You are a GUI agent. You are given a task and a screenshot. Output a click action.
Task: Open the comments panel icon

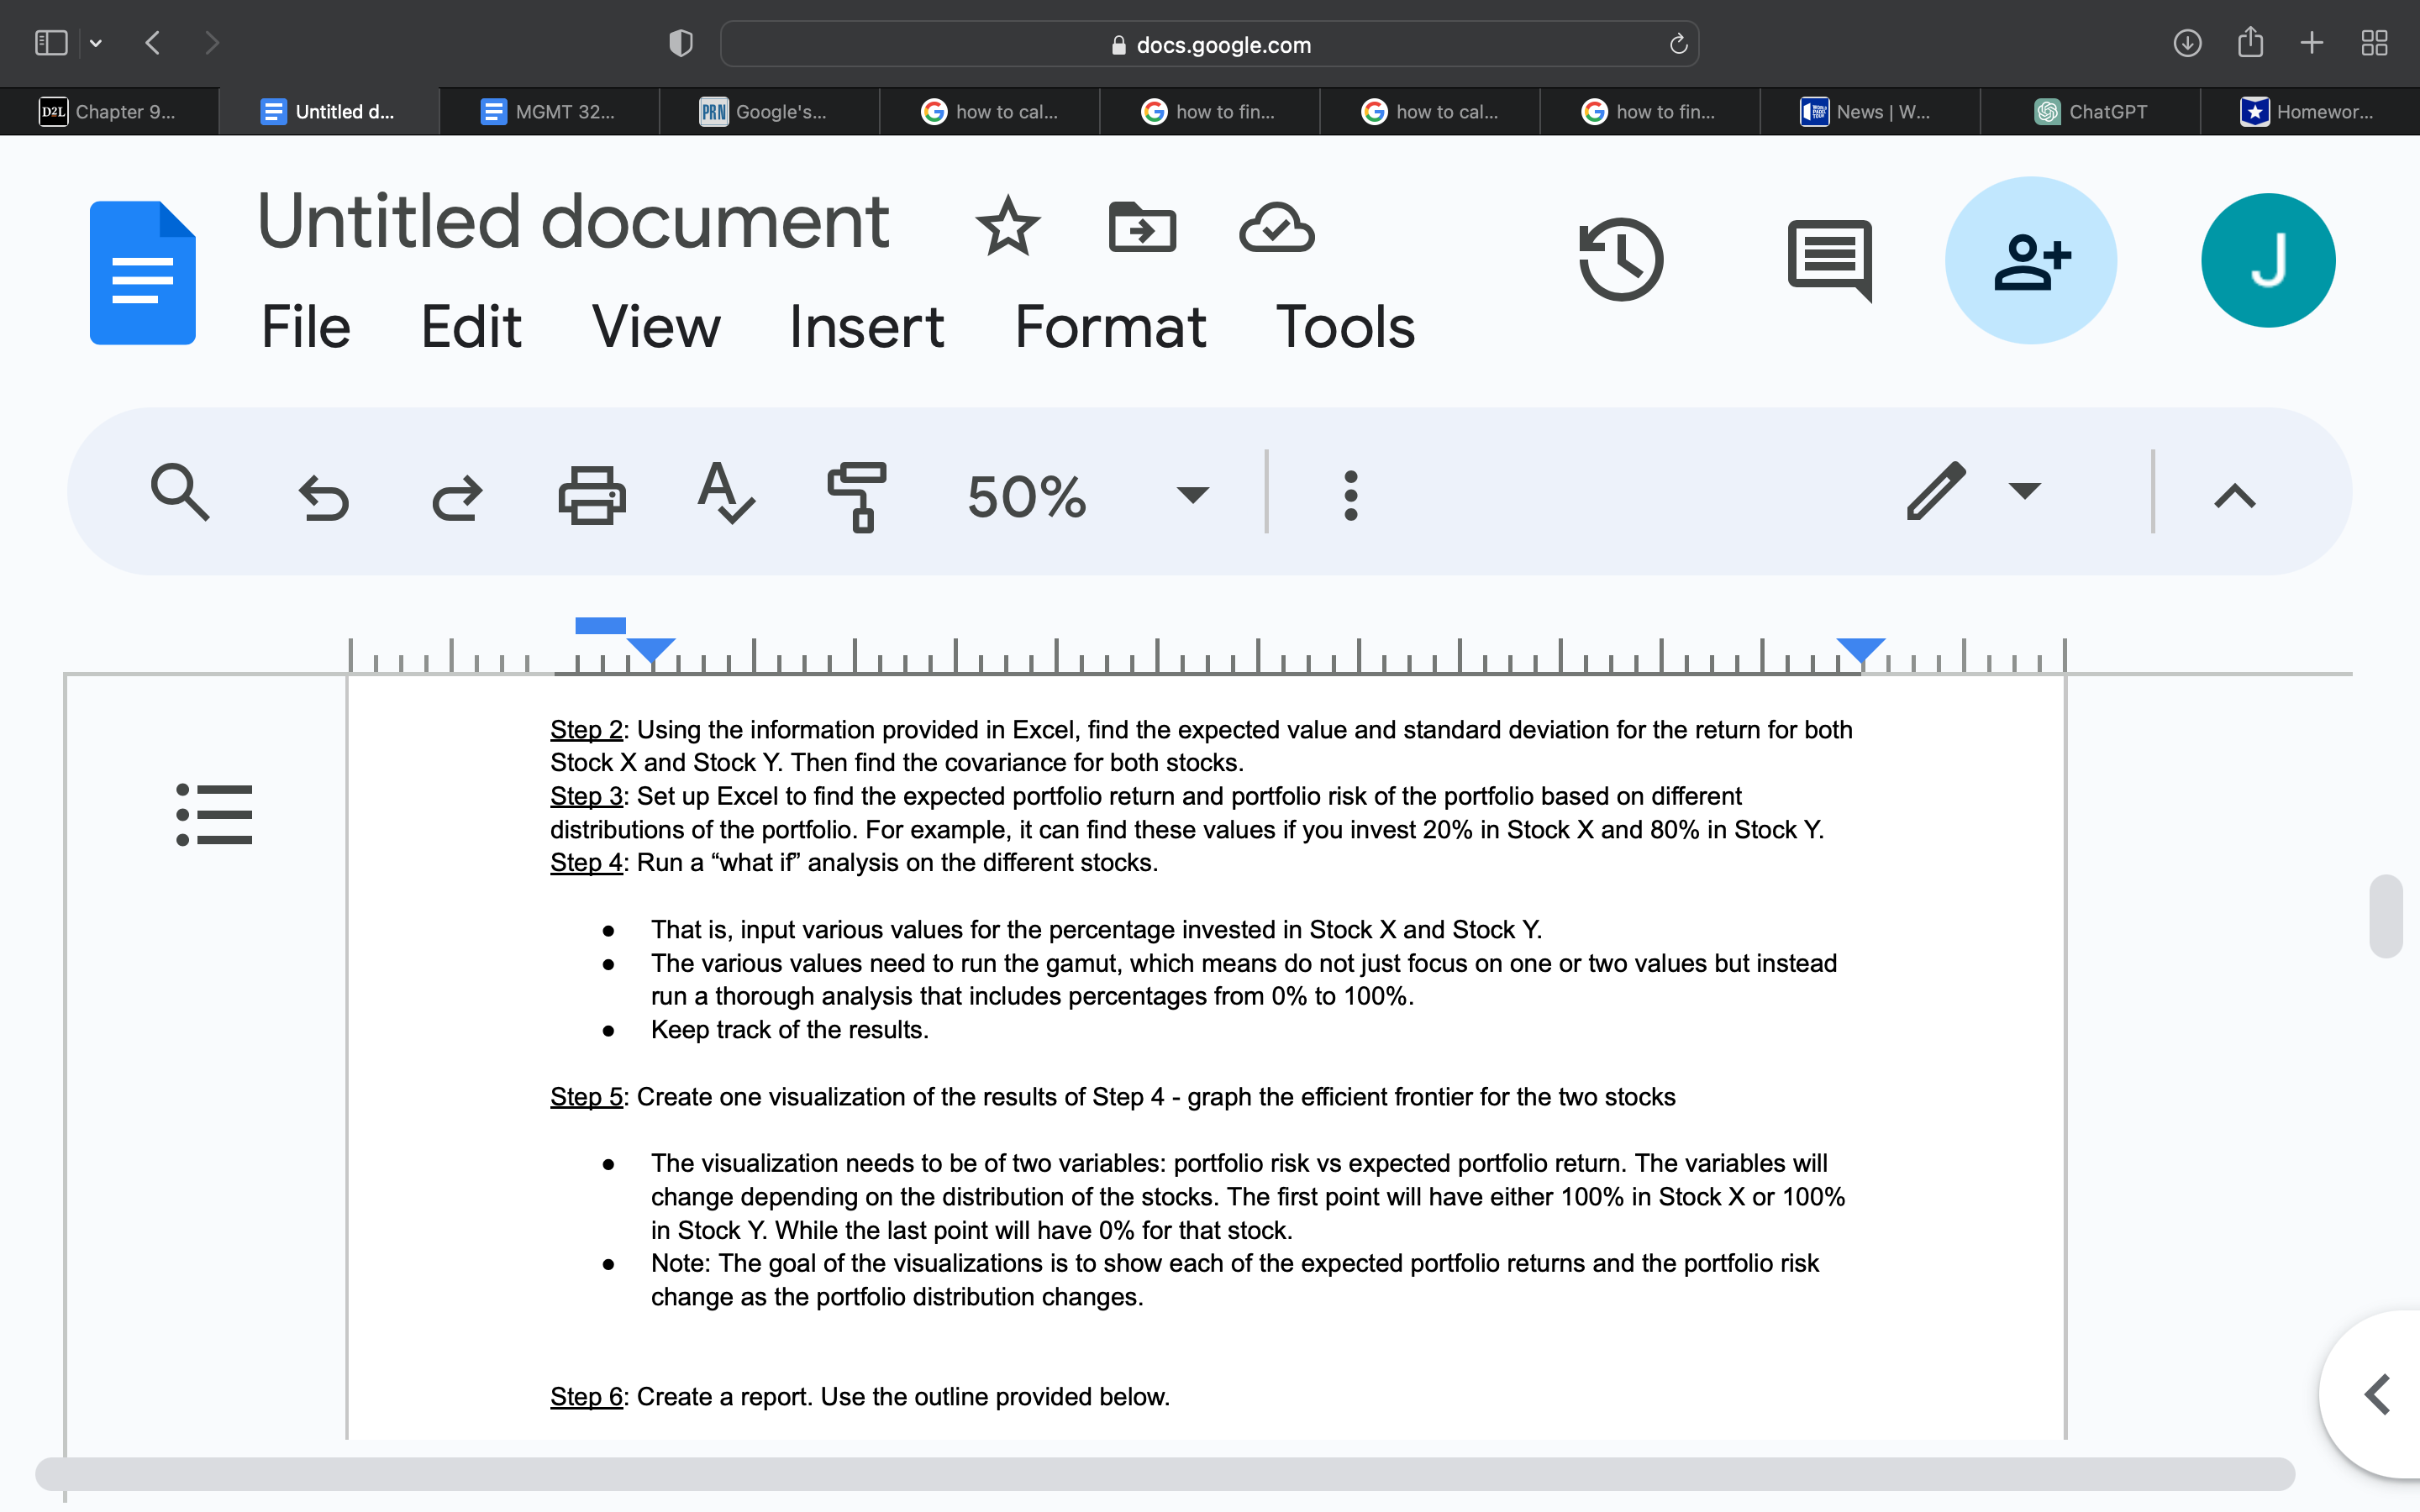[x=1829, y=260]
